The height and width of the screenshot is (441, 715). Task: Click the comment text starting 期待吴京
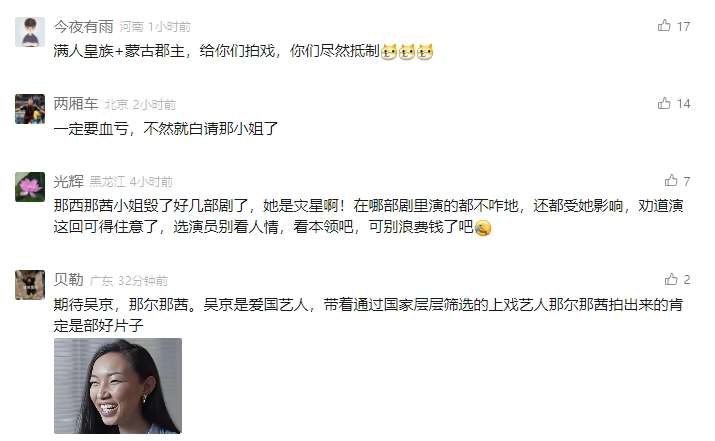[x=368, y=315]
